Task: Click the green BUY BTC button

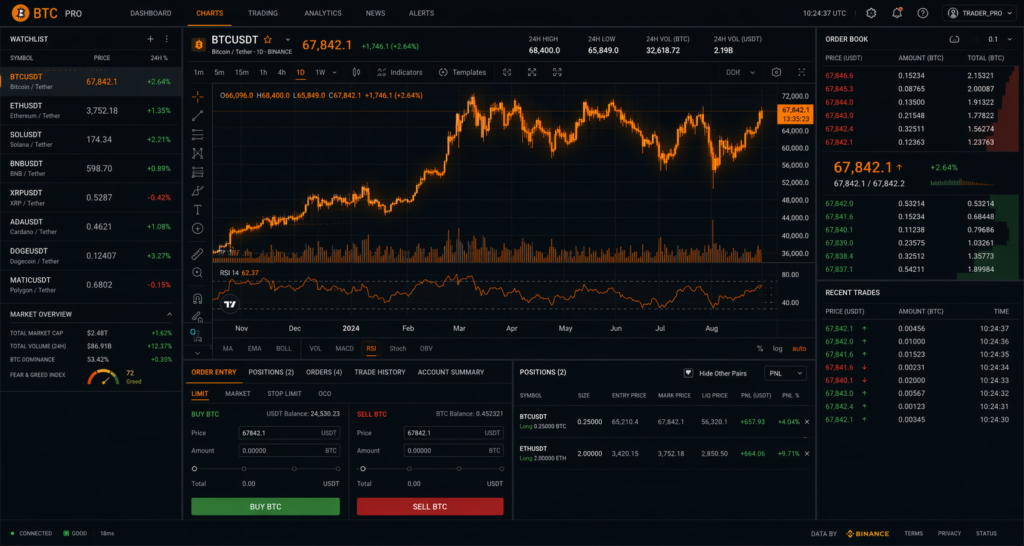Action: pos(265,507)
